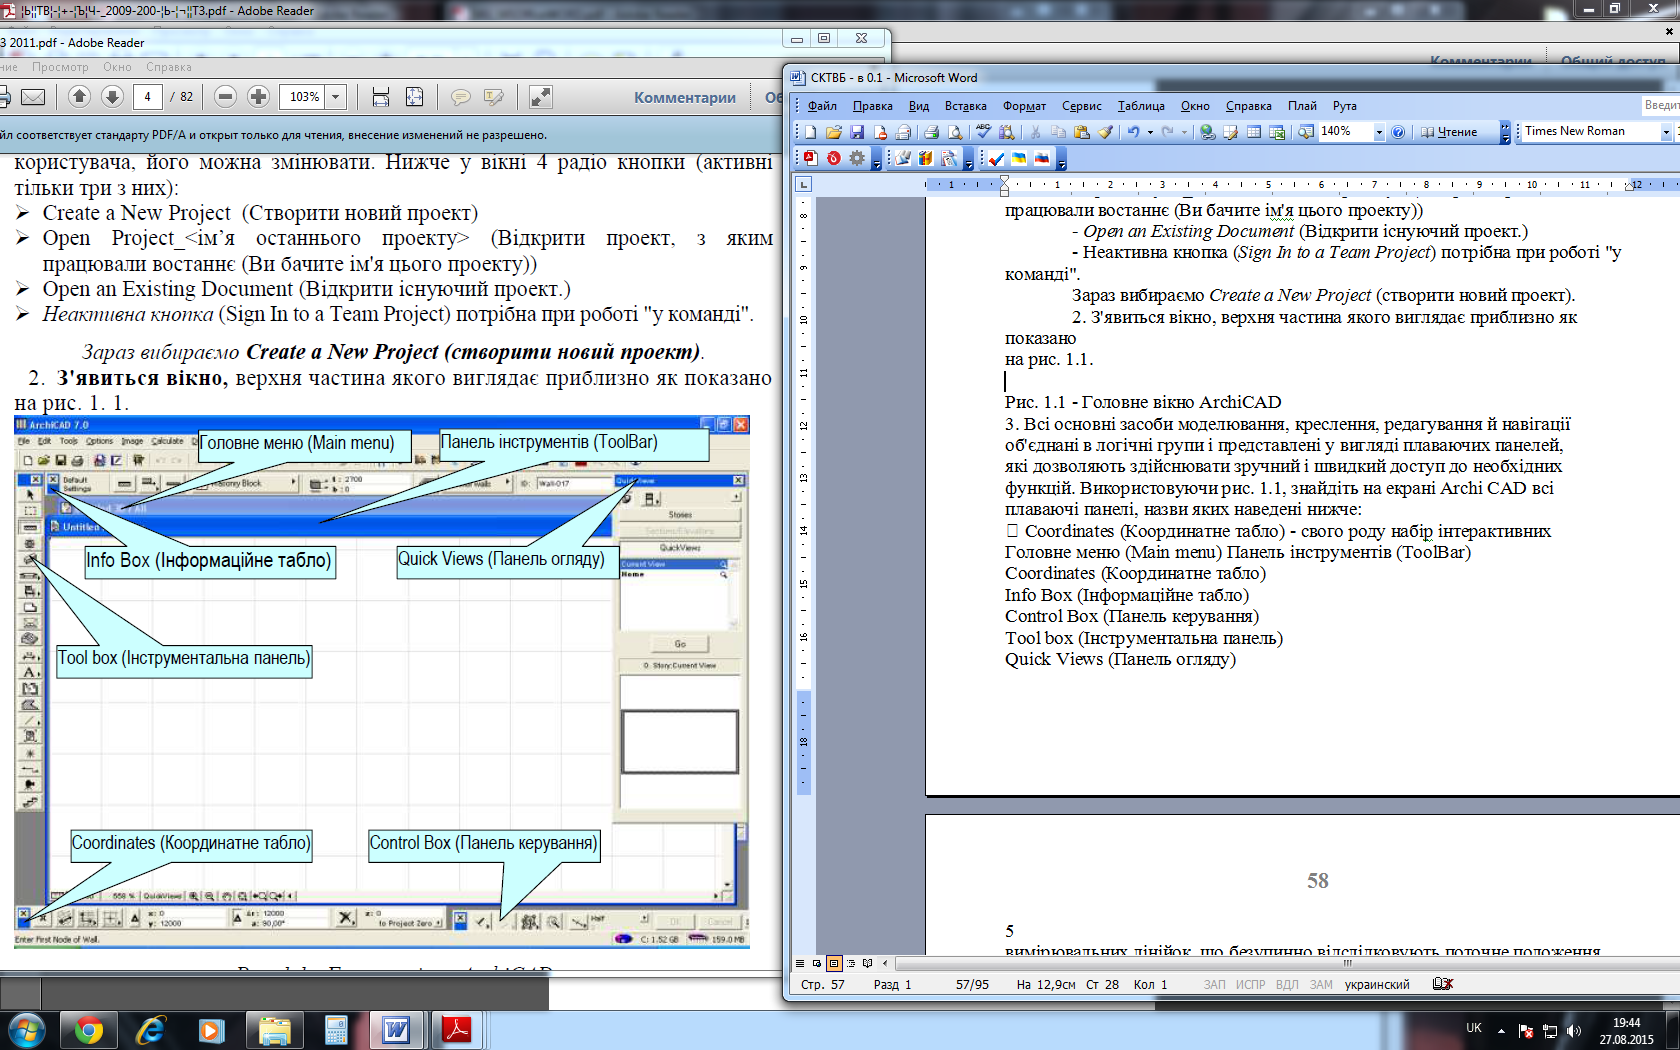Click the red PDF convert icon in Word
The image size is (1680, 1050).
[x=810, y=158]
